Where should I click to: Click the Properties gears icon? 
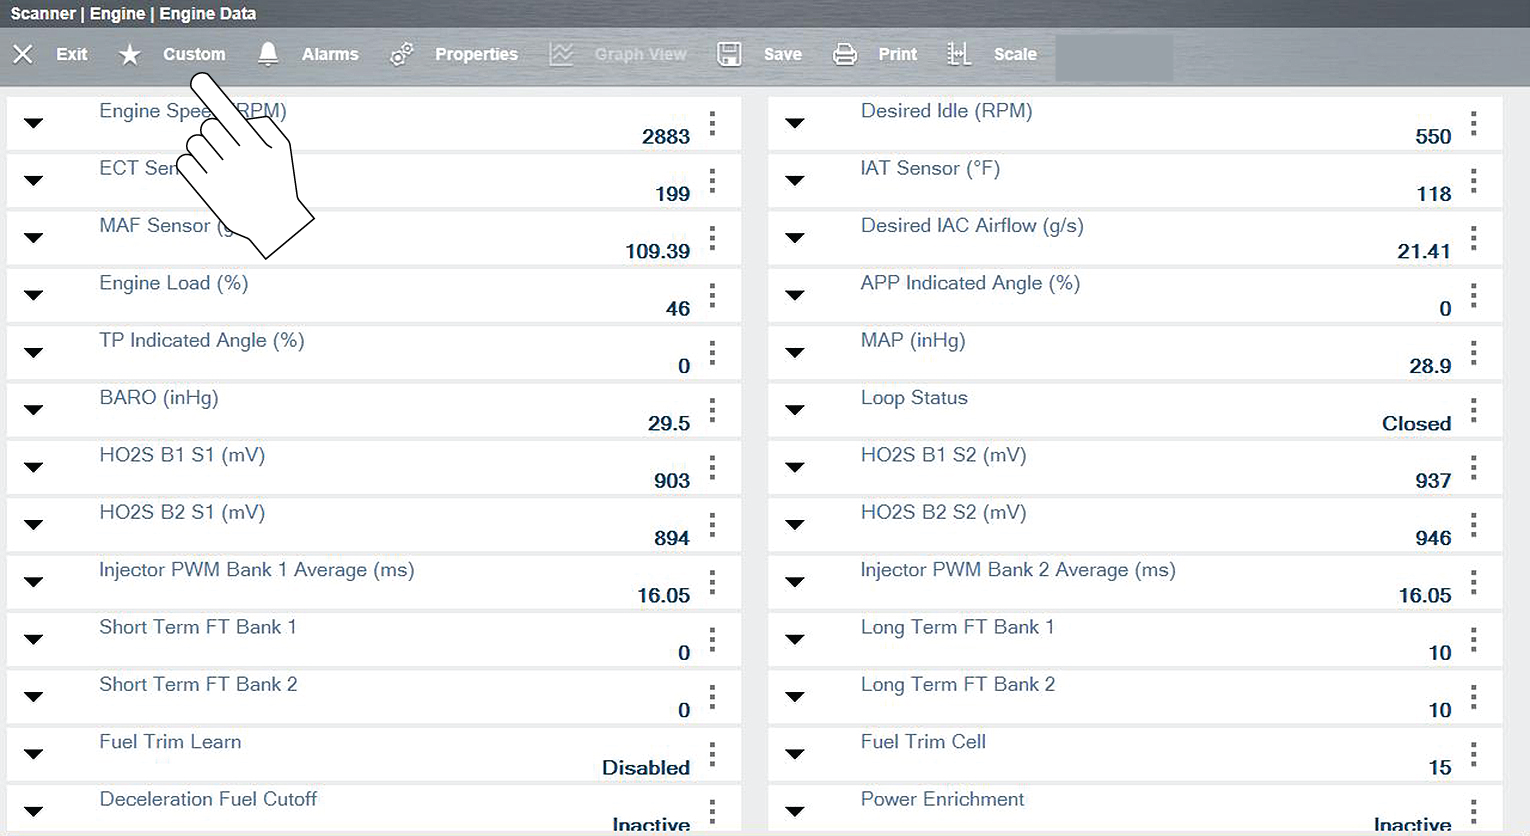tap(401, 54)
